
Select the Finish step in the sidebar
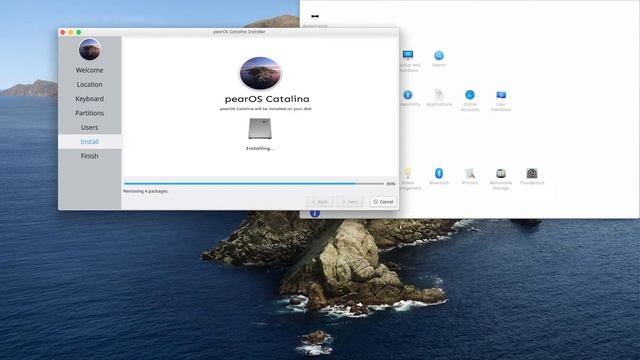pos(89,156)
